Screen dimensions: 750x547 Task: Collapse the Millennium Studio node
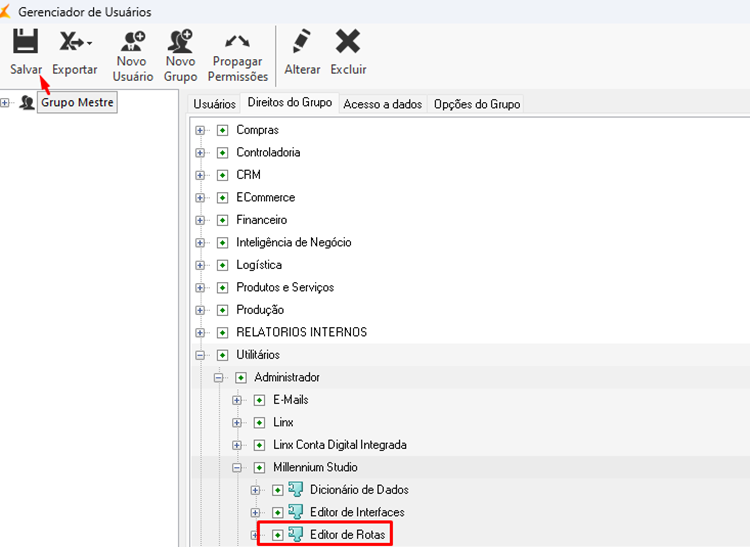tap(237, 467)
